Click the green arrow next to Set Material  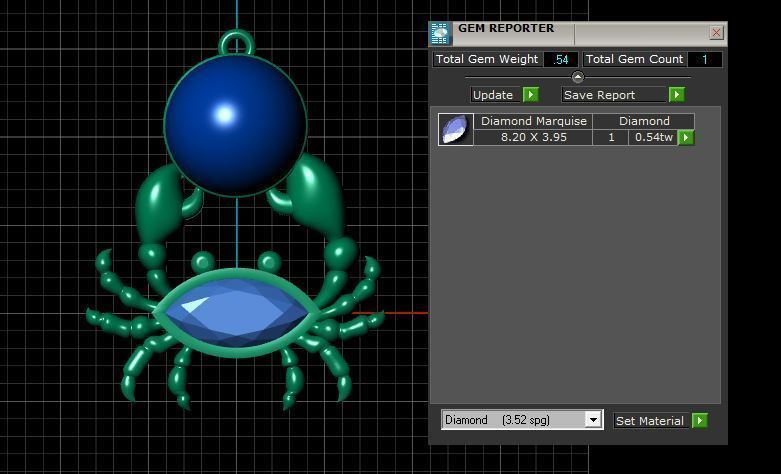699,420
